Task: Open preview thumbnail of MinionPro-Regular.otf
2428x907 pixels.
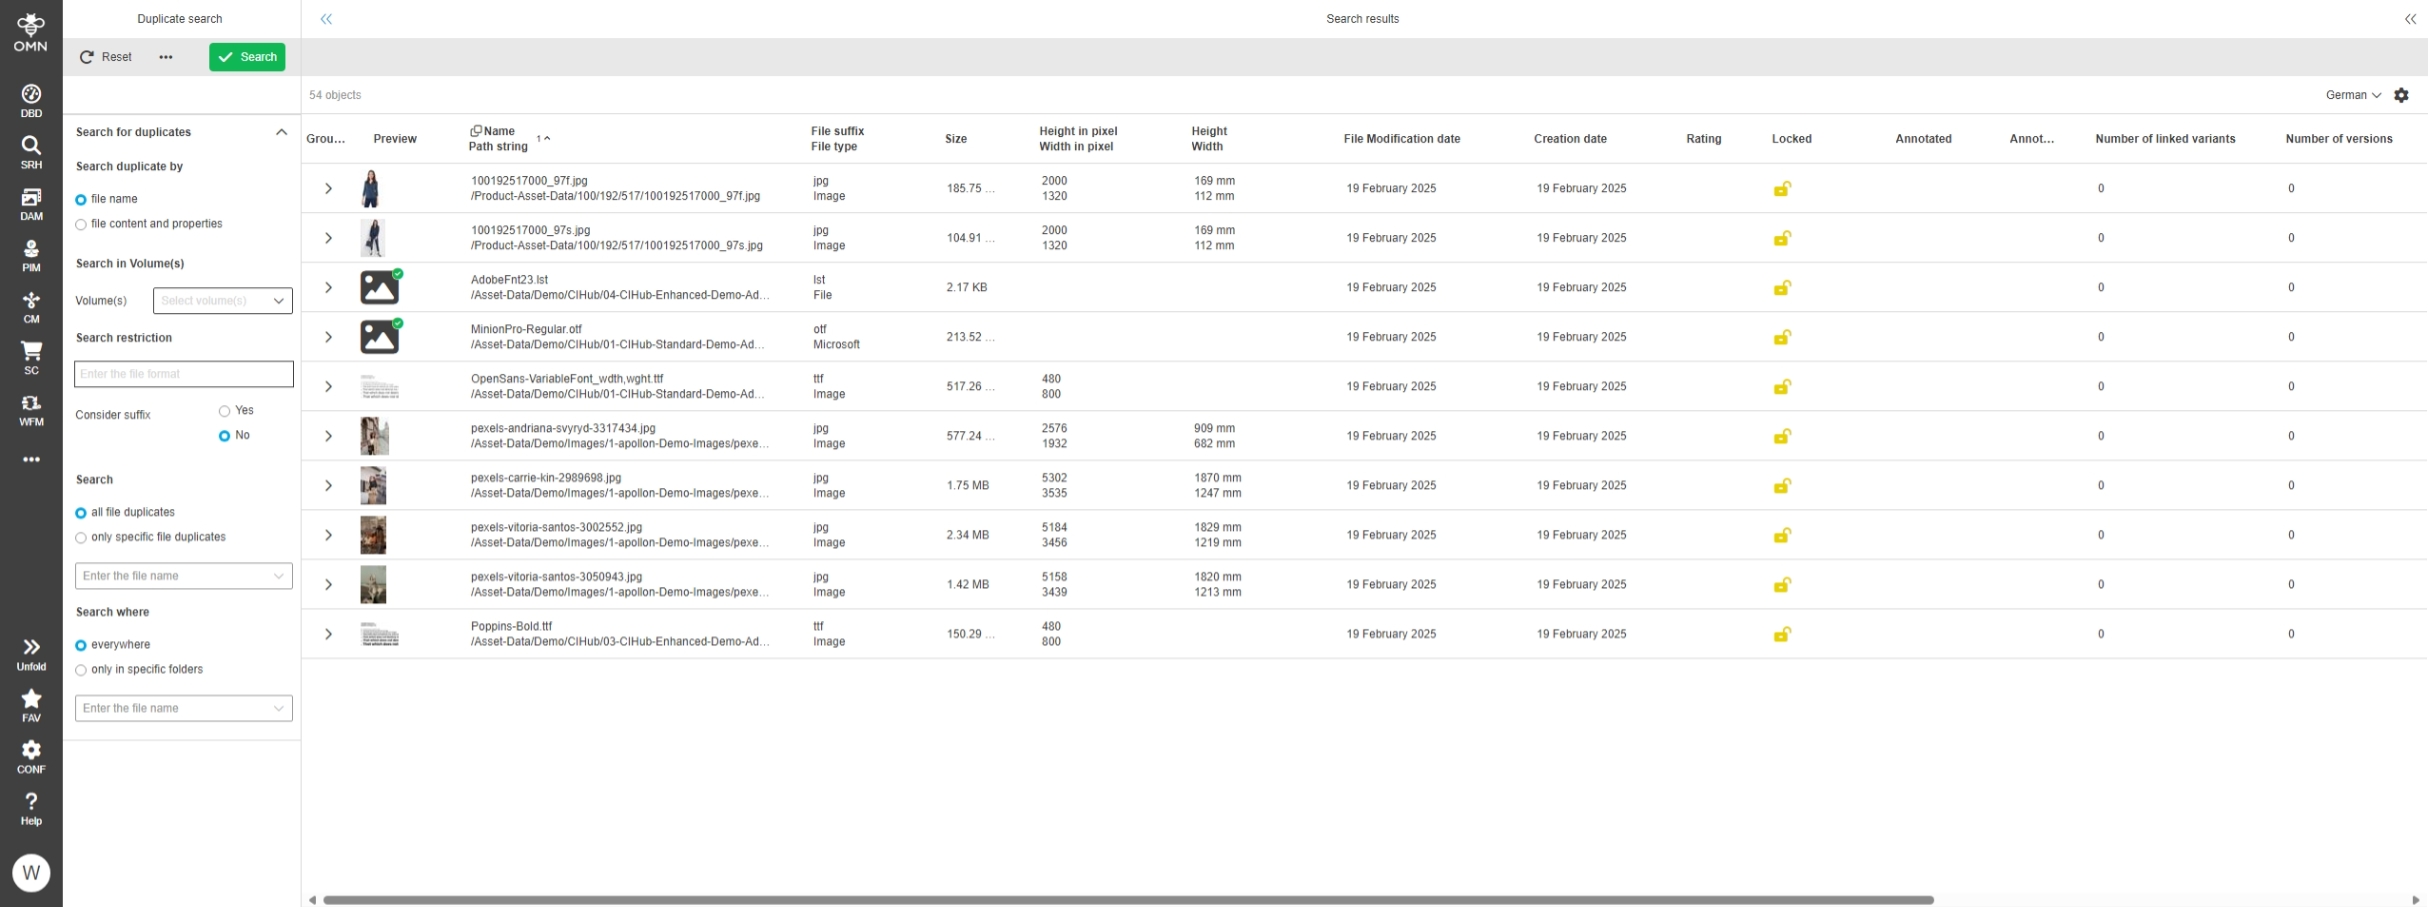Action: pos(380,337)
